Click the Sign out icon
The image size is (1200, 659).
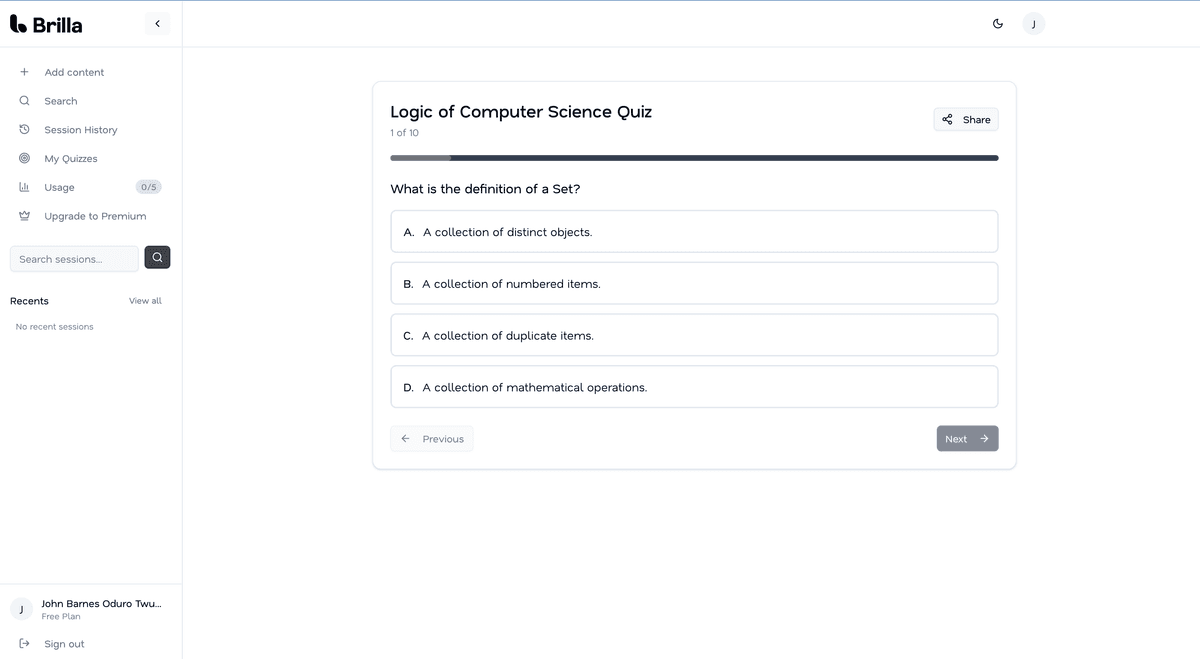[24, 644]
